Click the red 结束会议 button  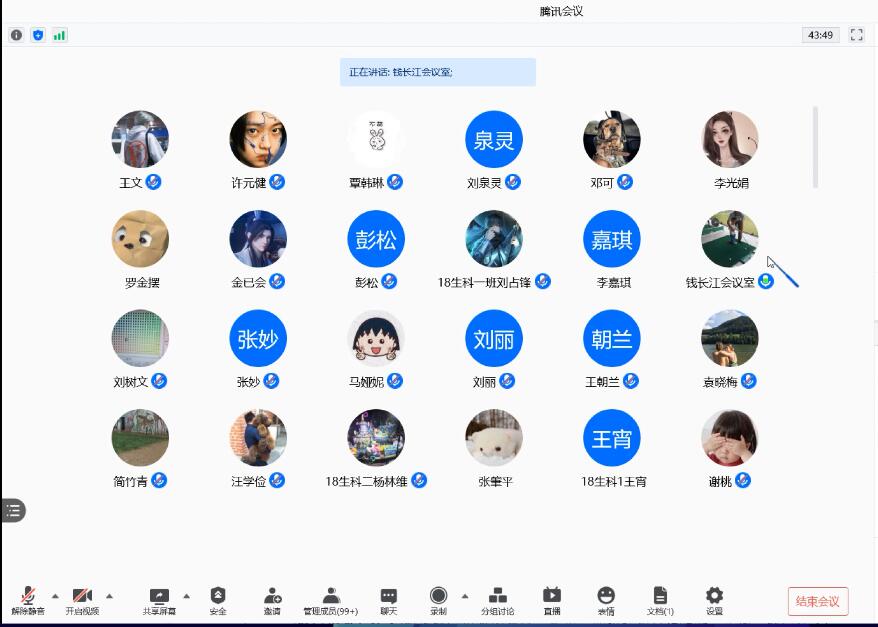817,601
